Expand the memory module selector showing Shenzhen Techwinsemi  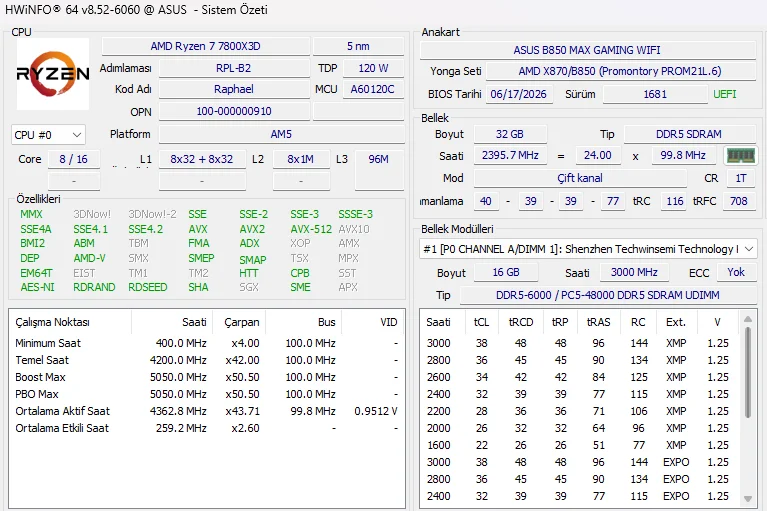click(587, 249)
